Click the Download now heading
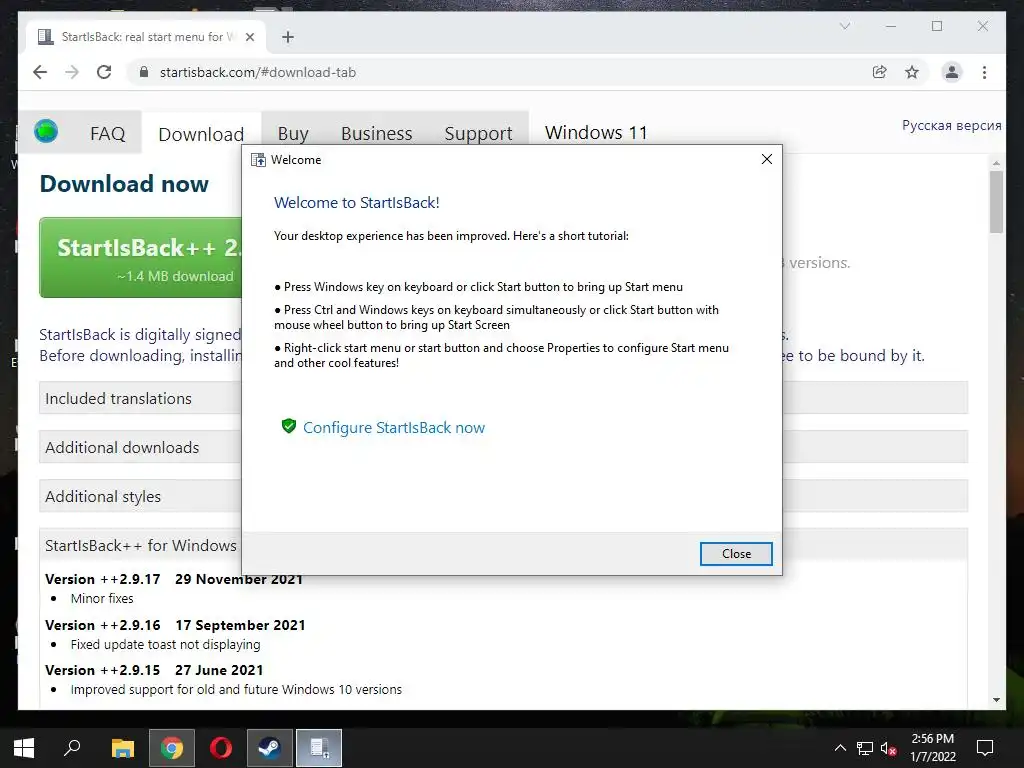The height and width of the screenshot is (768, 1024). [x=124, y=184]
